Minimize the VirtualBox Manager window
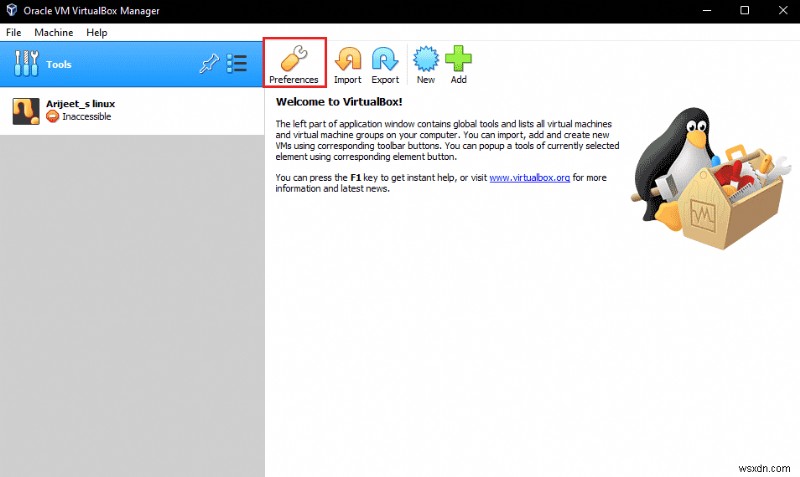The image size is (800, 477). click(707, 11)
